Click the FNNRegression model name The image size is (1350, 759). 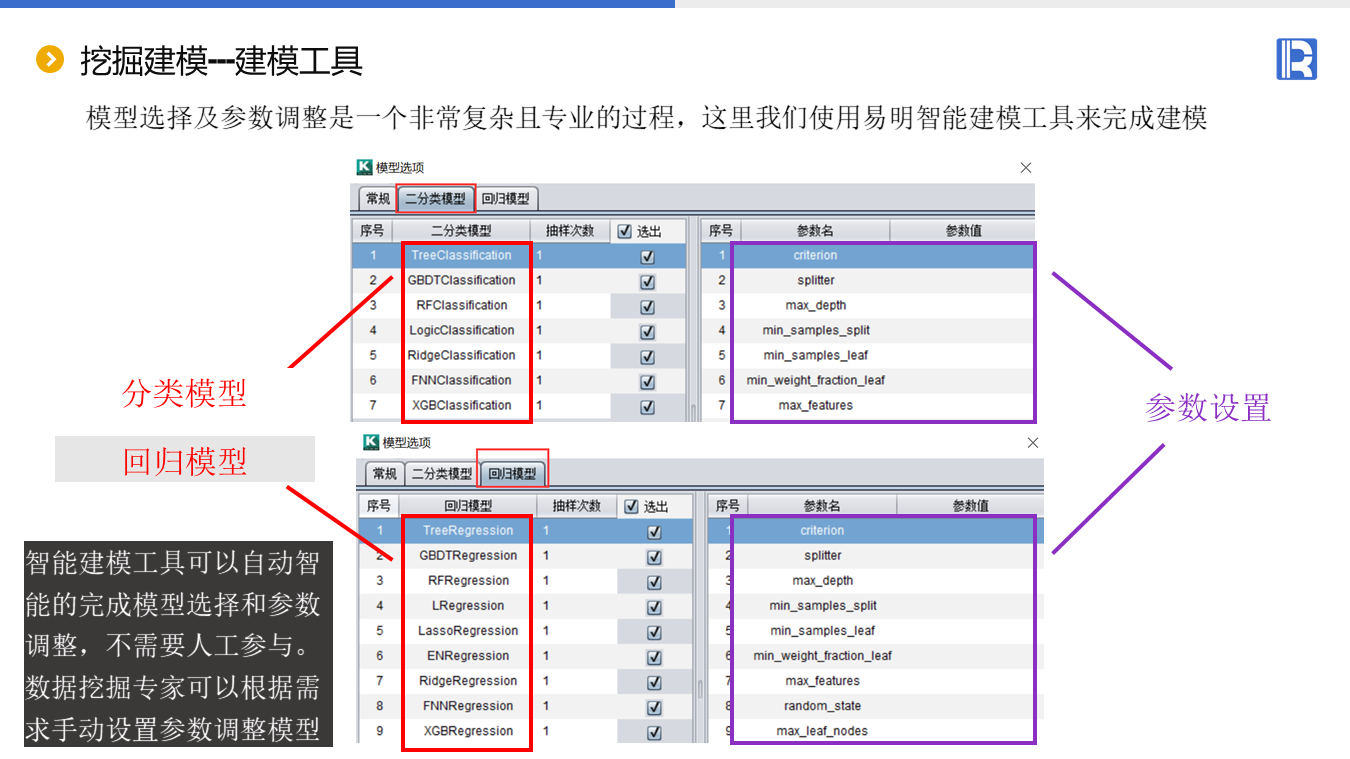pos(468,705)
